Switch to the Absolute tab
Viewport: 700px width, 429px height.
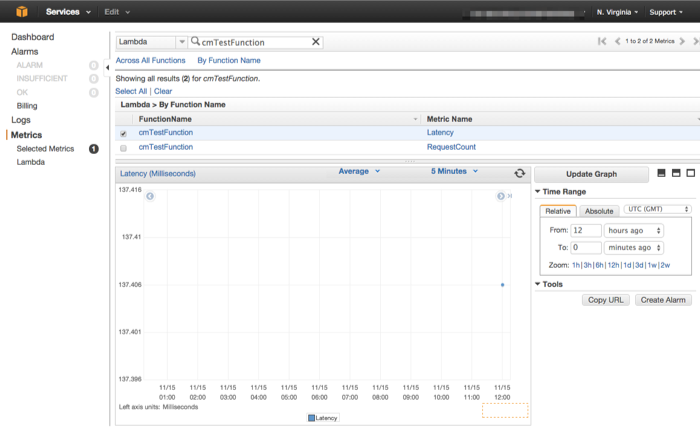(x=599, y=211)
